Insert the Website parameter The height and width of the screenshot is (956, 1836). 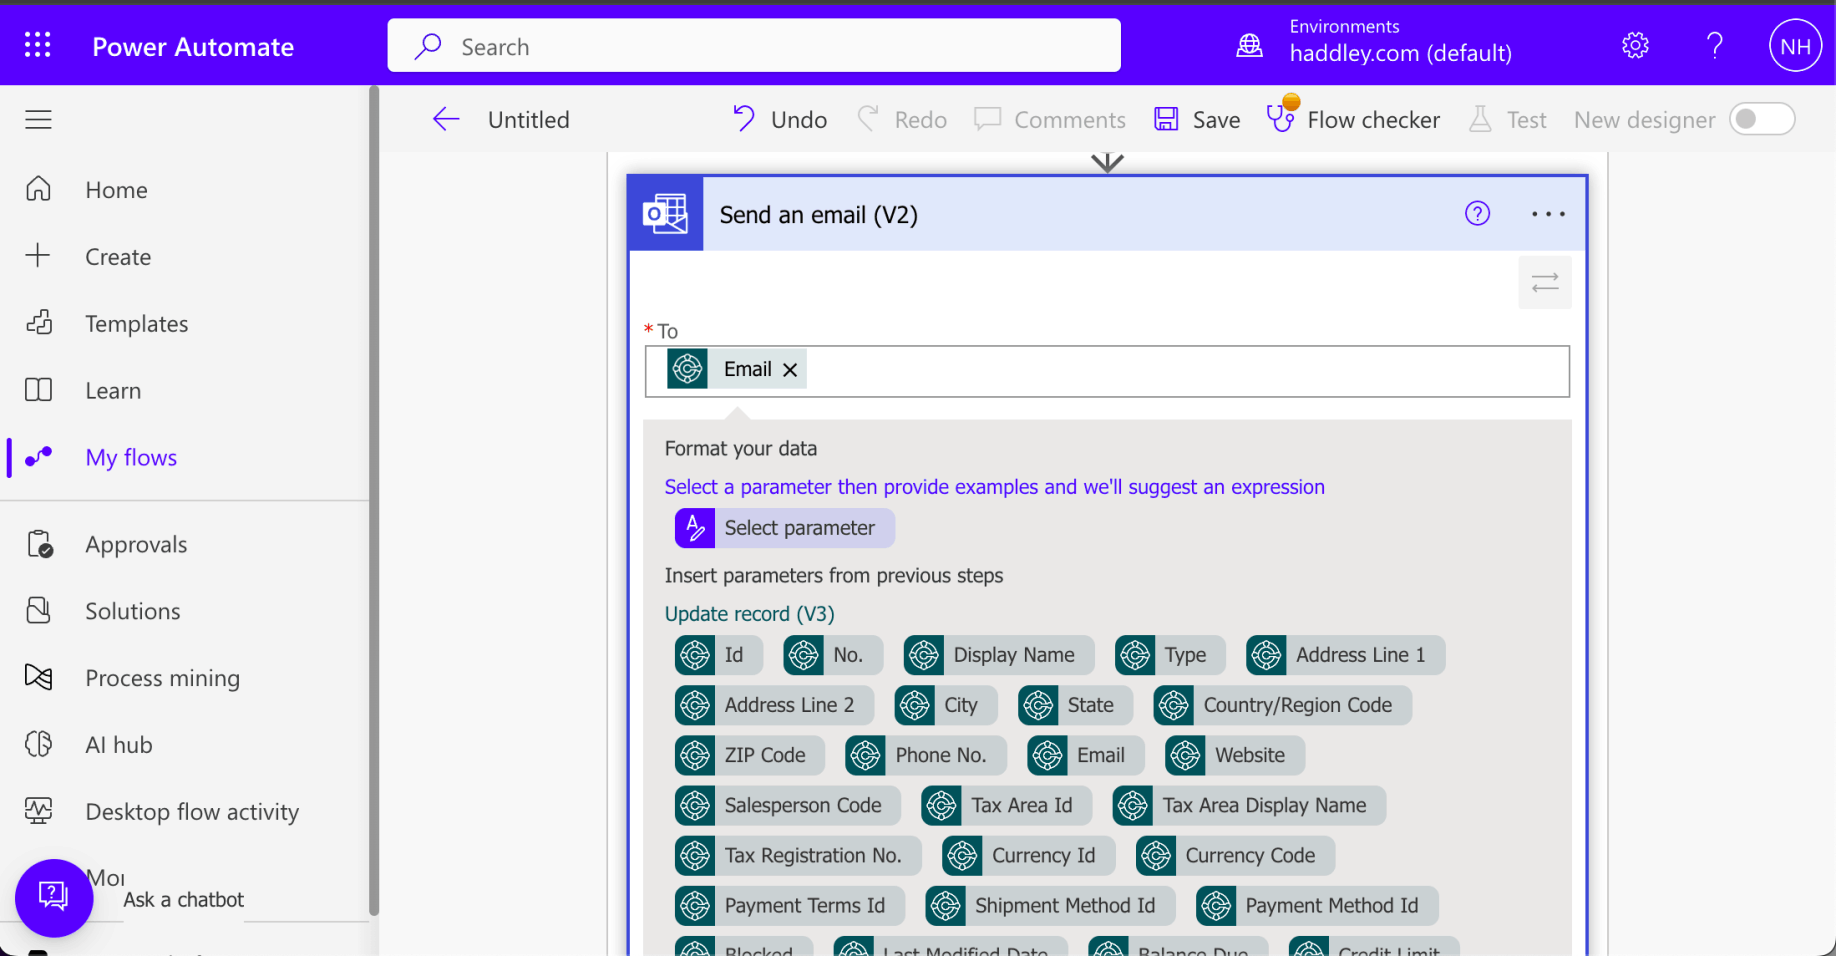[x=1235, y=755]
